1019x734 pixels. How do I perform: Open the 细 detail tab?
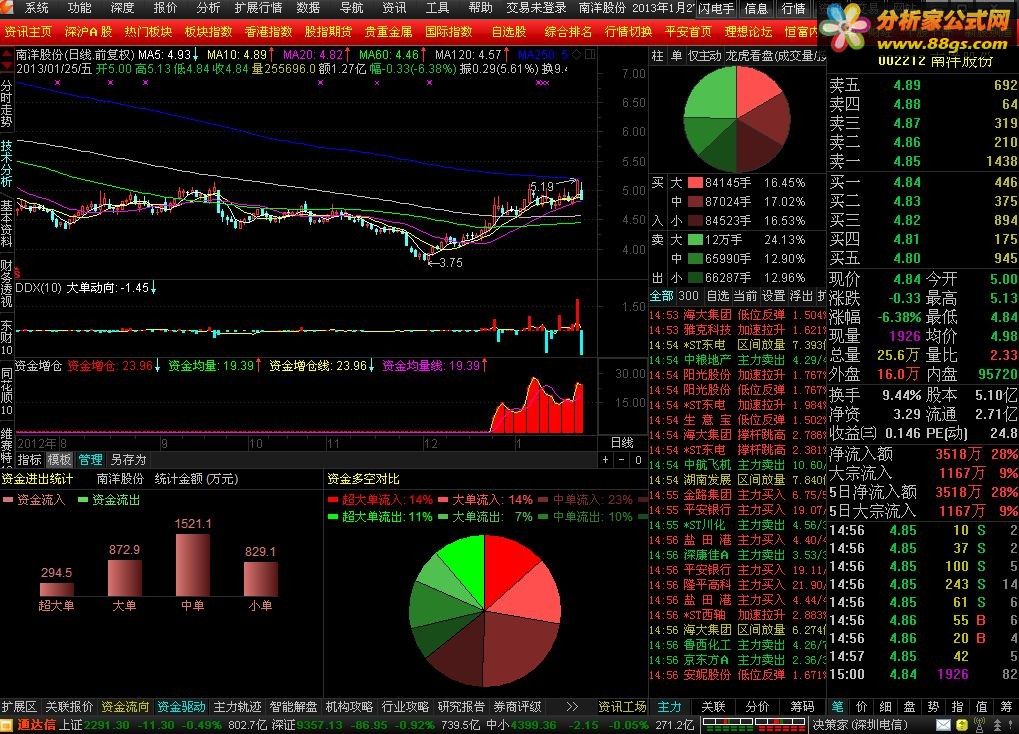tap(886, 707)
